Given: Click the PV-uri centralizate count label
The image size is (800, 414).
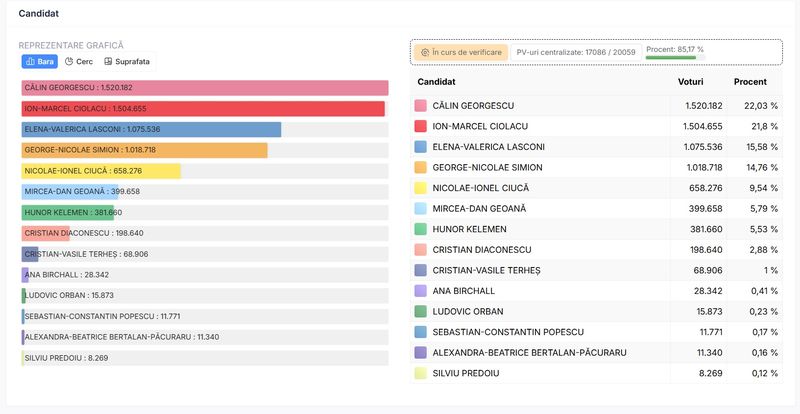Looking at the screenshot, I should coord(576,51).
